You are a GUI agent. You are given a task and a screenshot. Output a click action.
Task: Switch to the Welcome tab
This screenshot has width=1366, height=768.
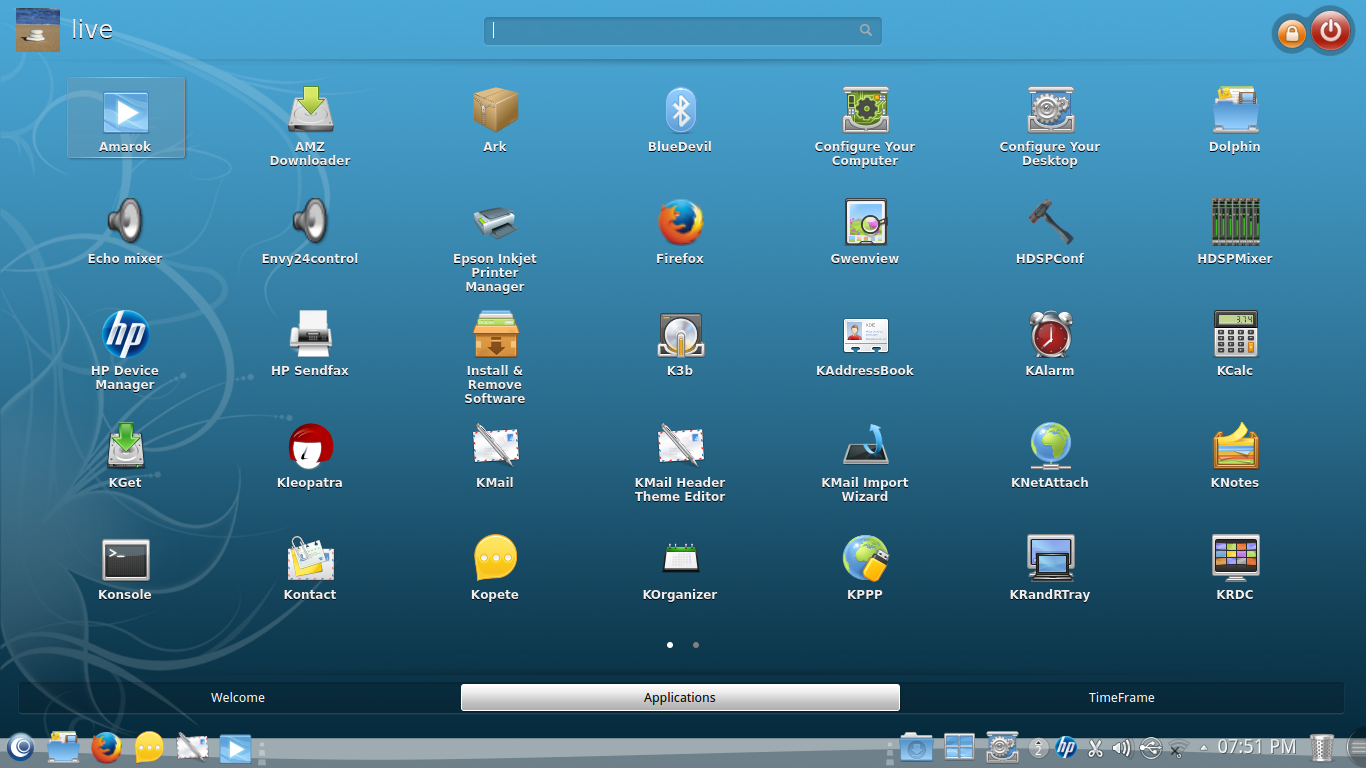(238, 698)
